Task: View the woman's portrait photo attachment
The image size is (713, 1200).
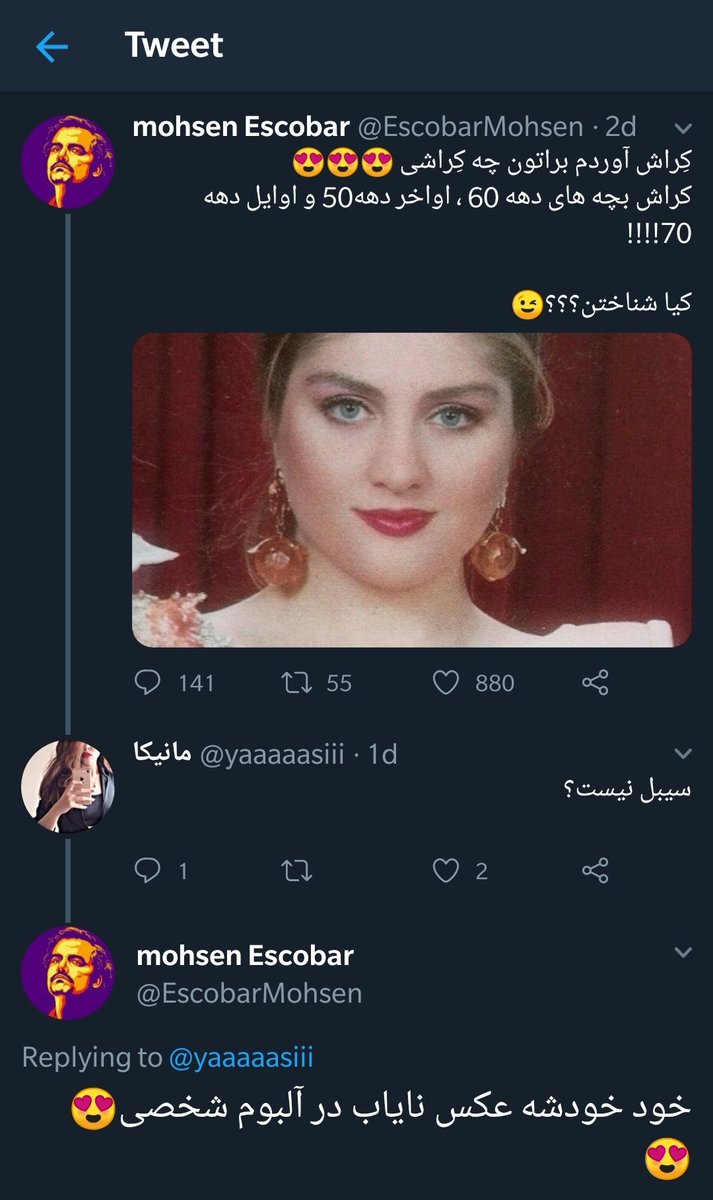Action: coord(412,490)
